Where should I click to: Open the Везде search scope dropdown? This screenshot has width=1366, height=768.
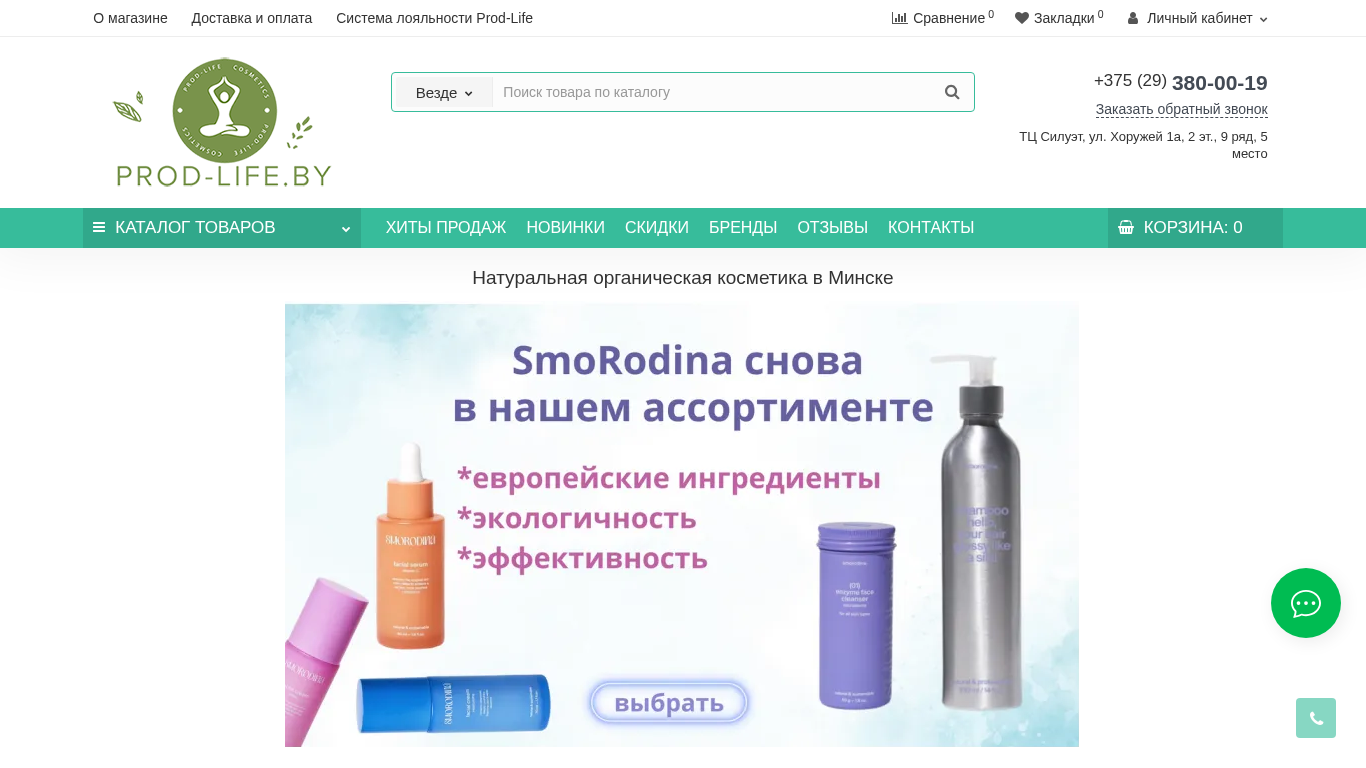[x=444, y=92]
